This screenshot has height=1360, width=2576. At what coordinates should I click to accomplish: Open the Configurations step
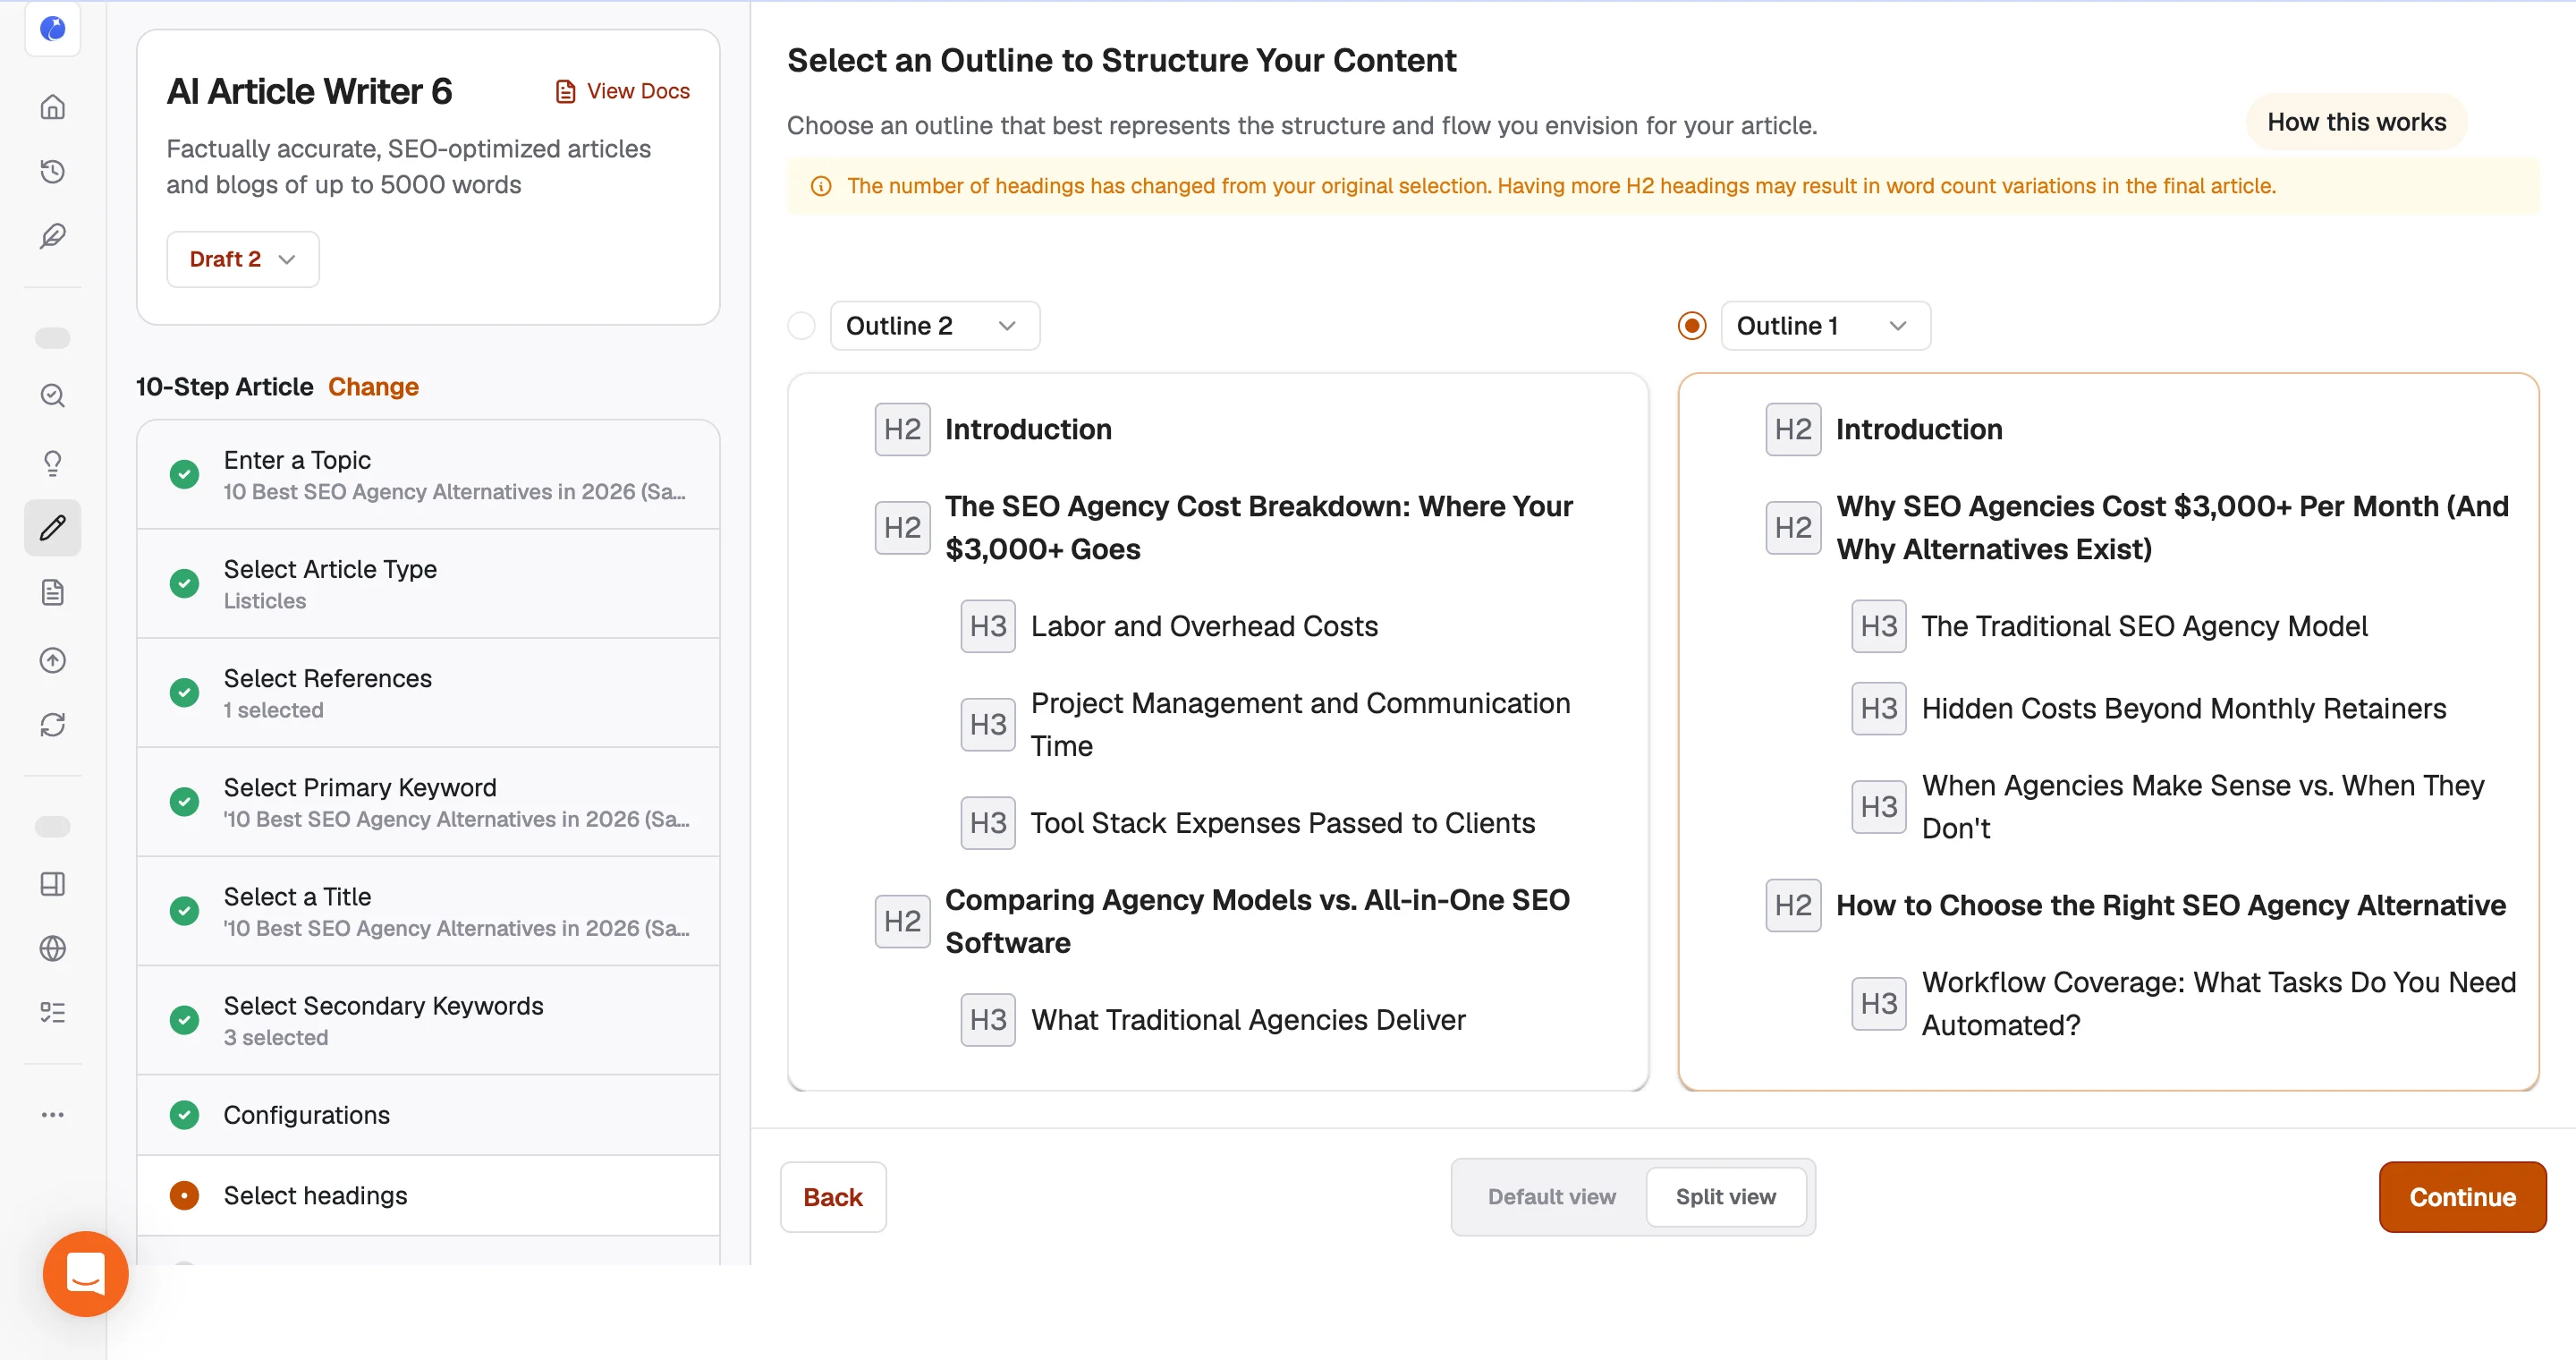[428, 1115]
